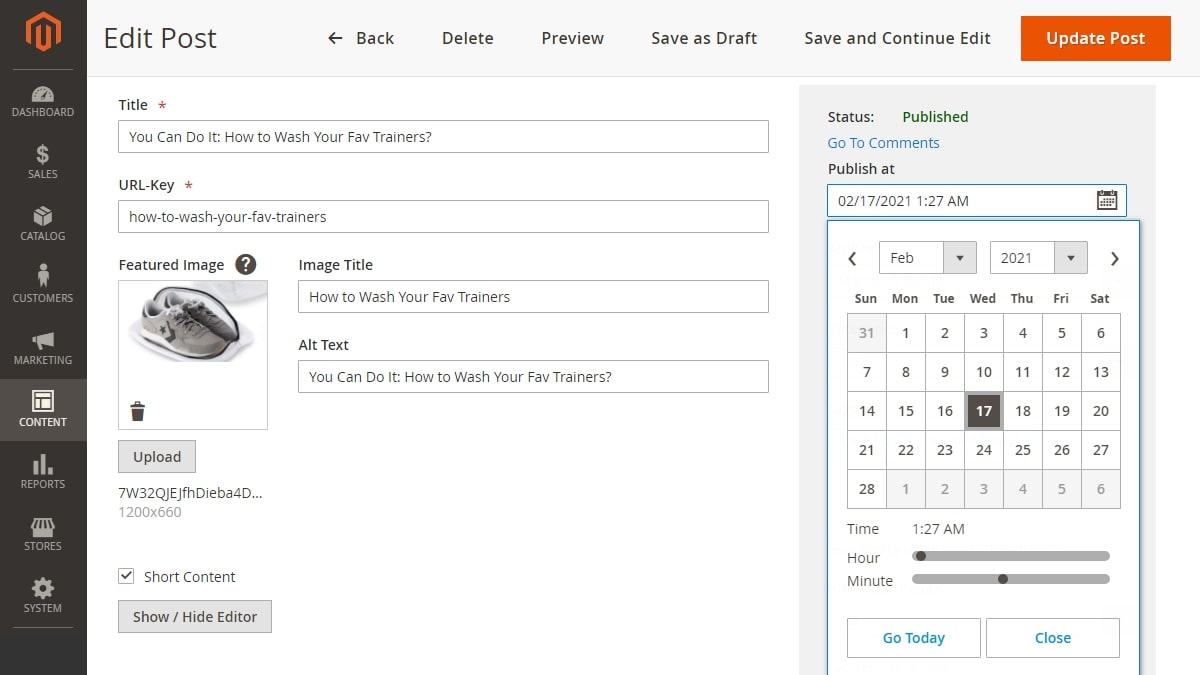Select day 18 in calendar
This screenshot has width=1200, height=675.
click(1023, 411)
